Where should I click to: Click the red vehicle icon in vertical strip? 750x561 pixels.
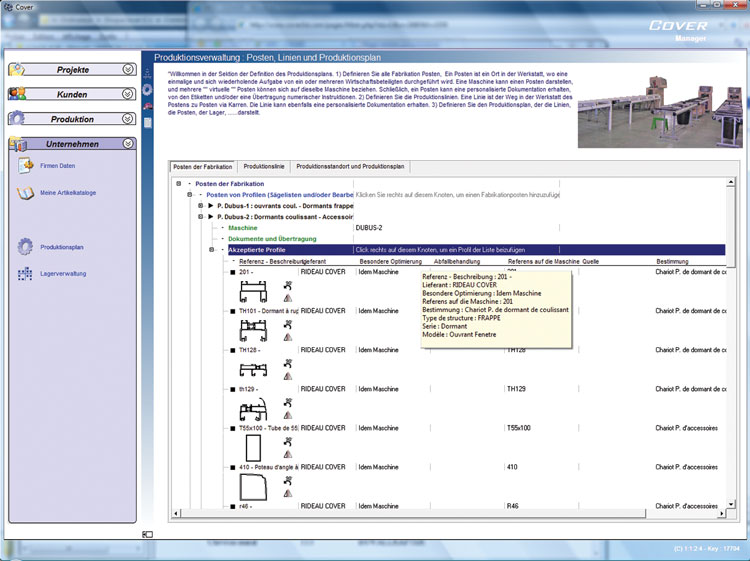click(x=148, y=106)
